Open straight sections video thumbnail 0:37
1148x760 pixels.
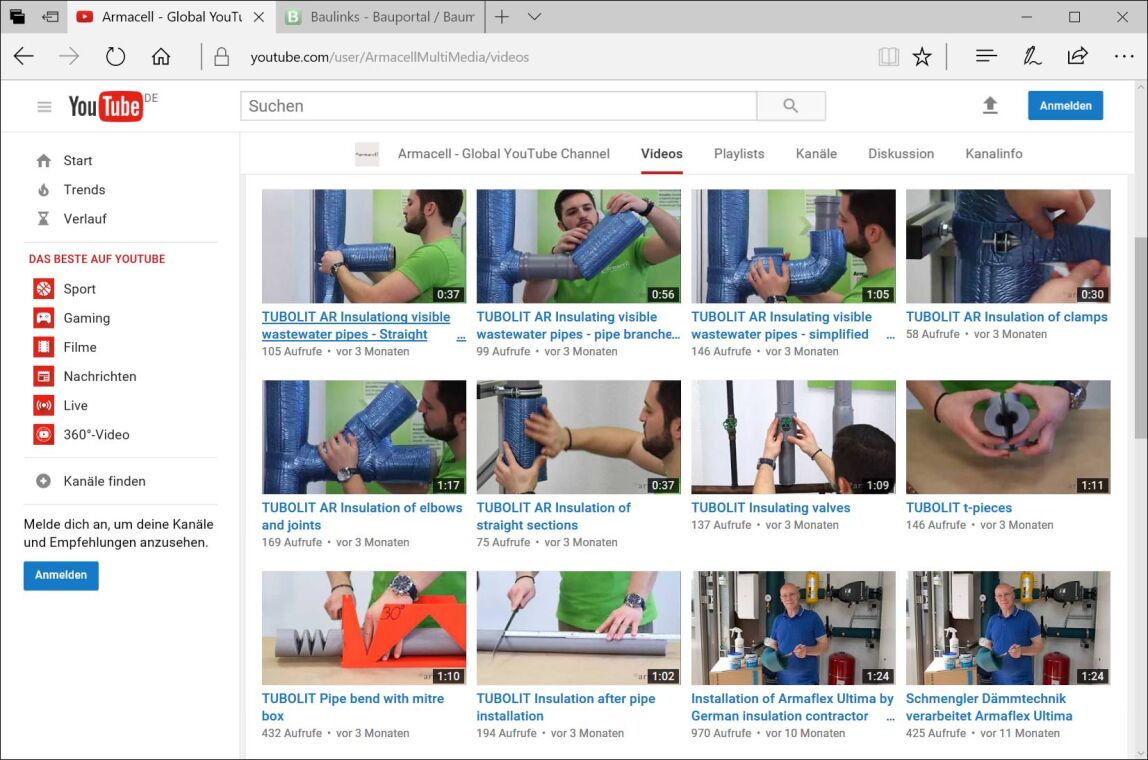(x=578, y=437)
